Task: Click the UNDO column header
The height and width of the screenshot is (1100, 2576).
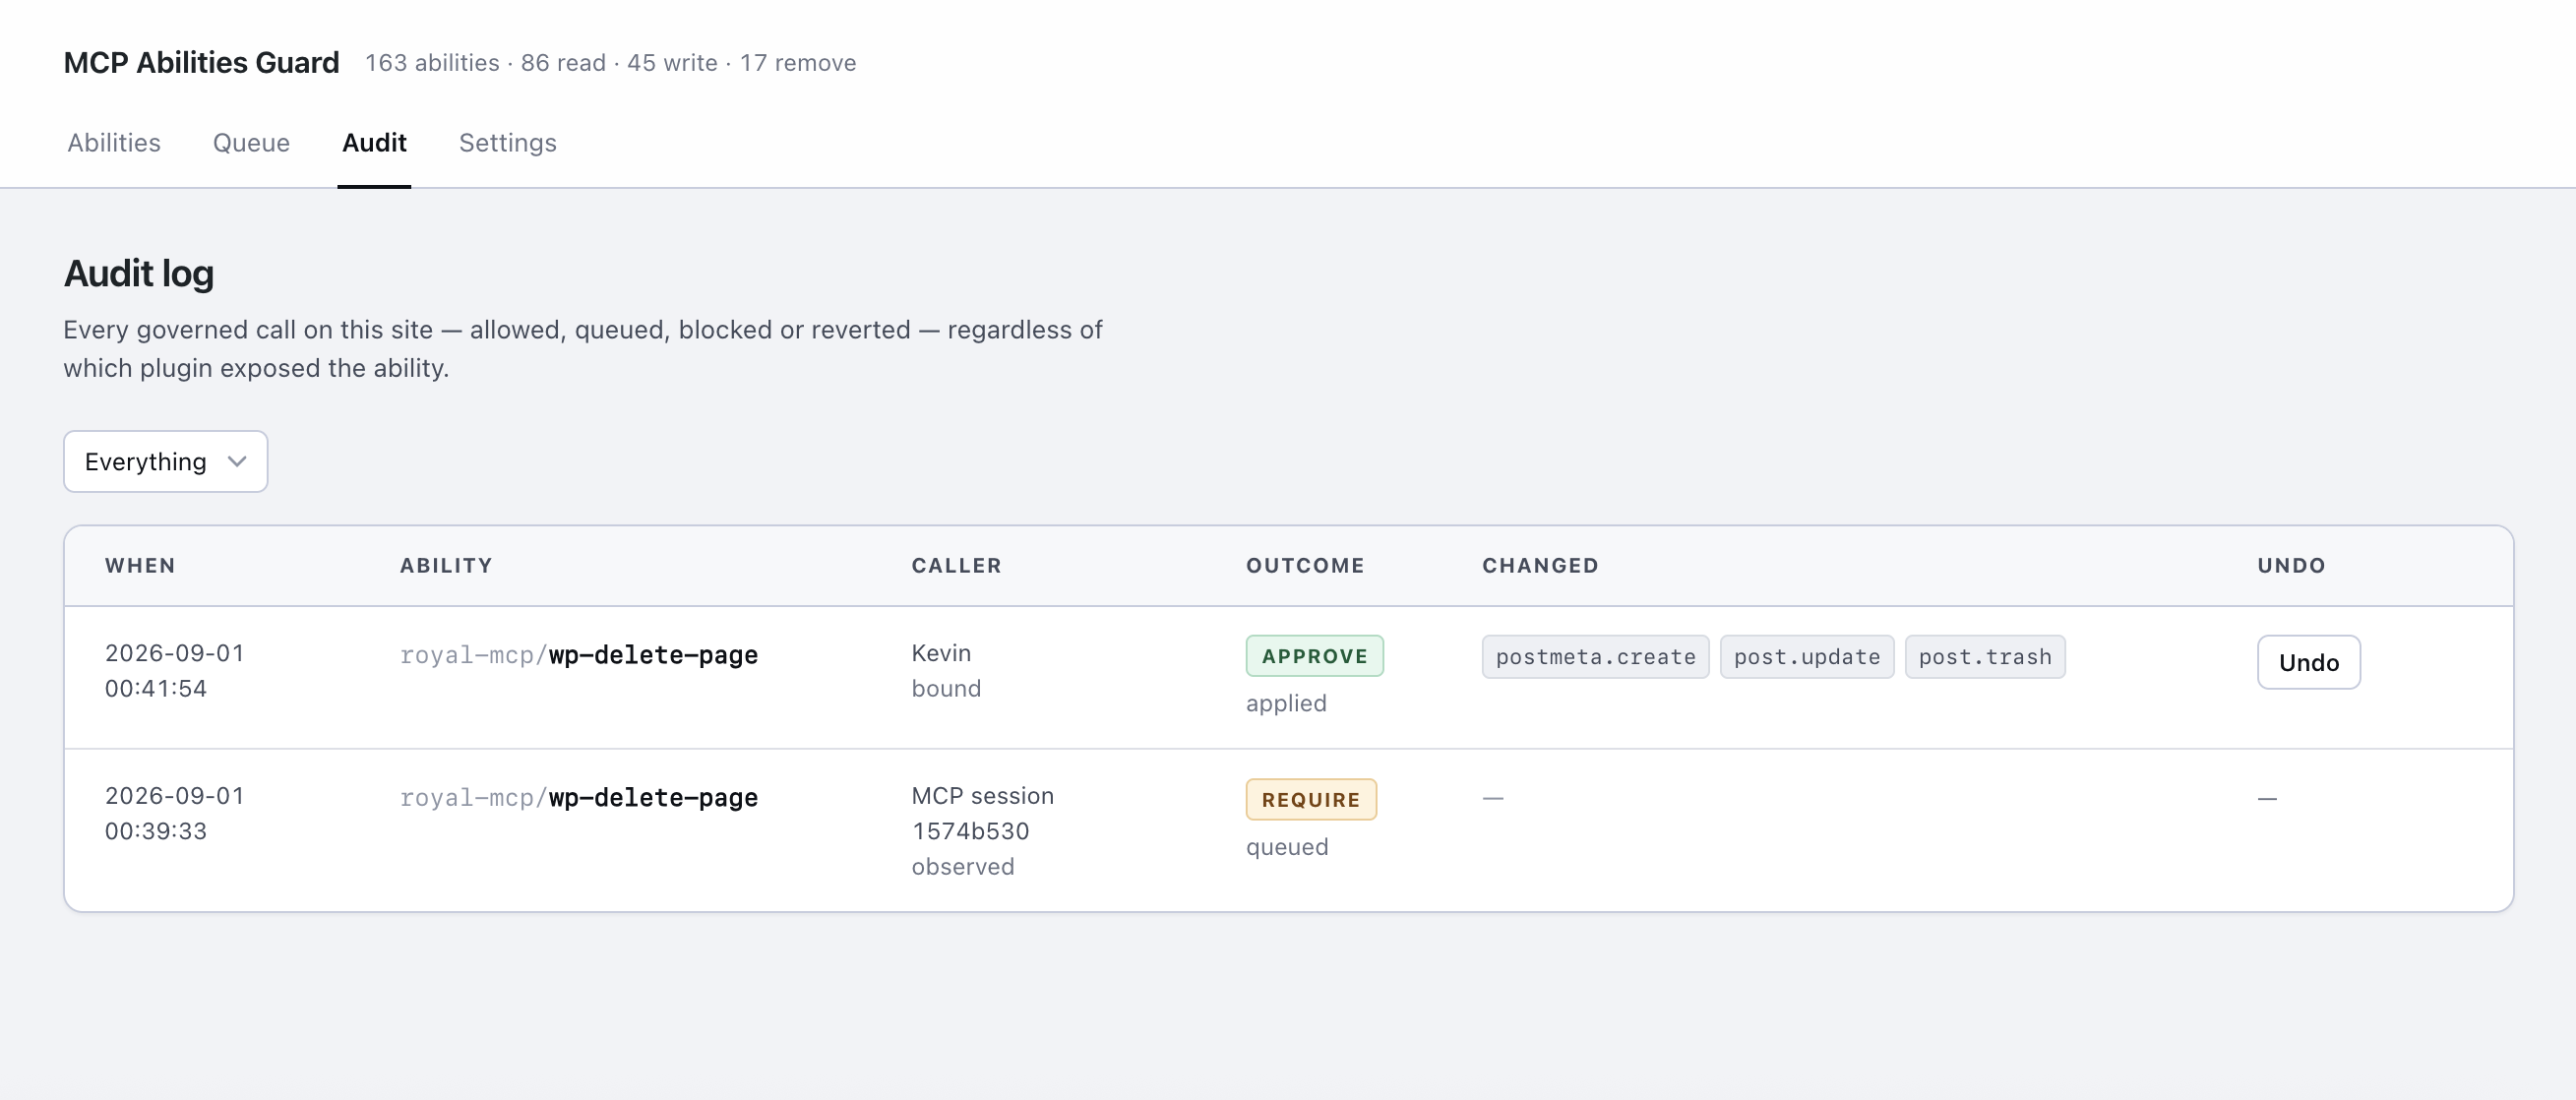Action: (2291, 565)
